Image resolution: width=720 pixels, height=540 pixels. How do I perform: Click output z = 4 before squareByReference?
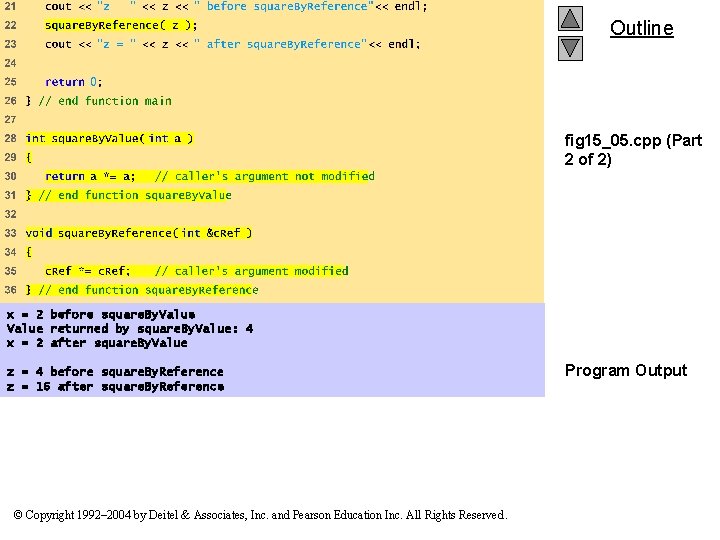coord(115,371)
